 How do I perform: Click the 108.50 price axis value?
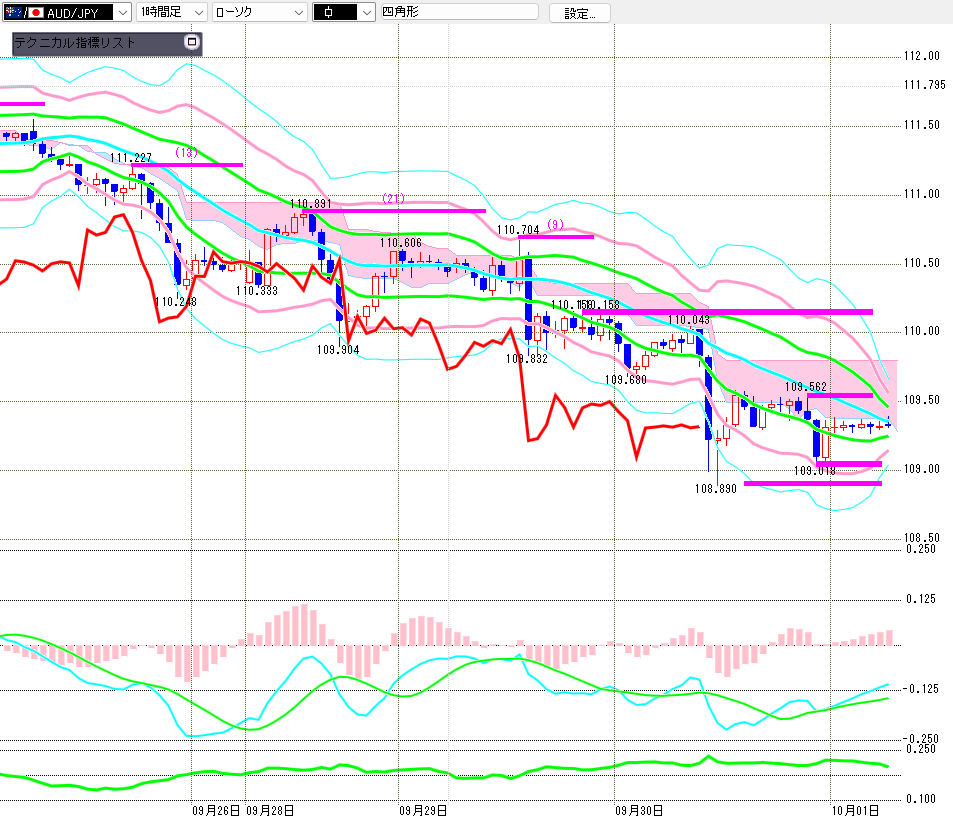921,538
